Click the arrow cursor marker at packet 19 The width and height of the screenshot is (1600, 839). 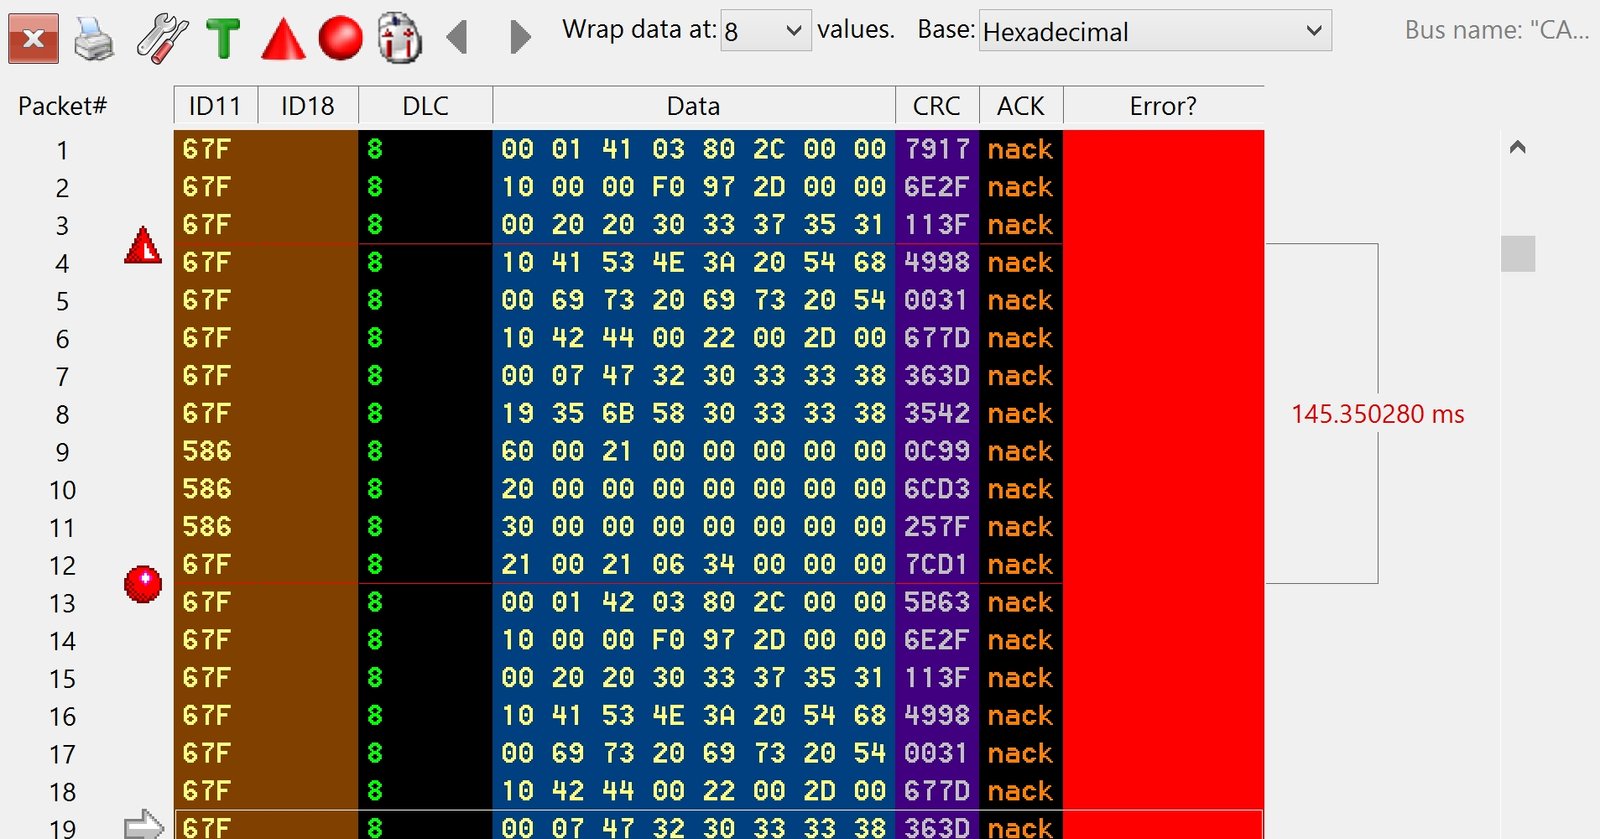click(144, 824)
